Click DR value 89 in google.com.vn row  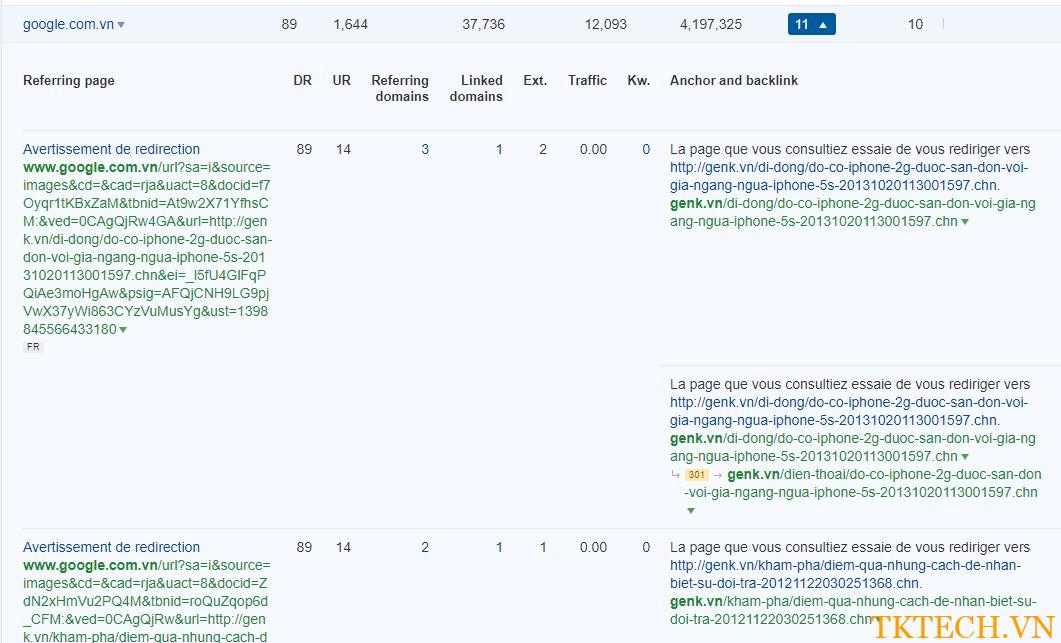289,24
